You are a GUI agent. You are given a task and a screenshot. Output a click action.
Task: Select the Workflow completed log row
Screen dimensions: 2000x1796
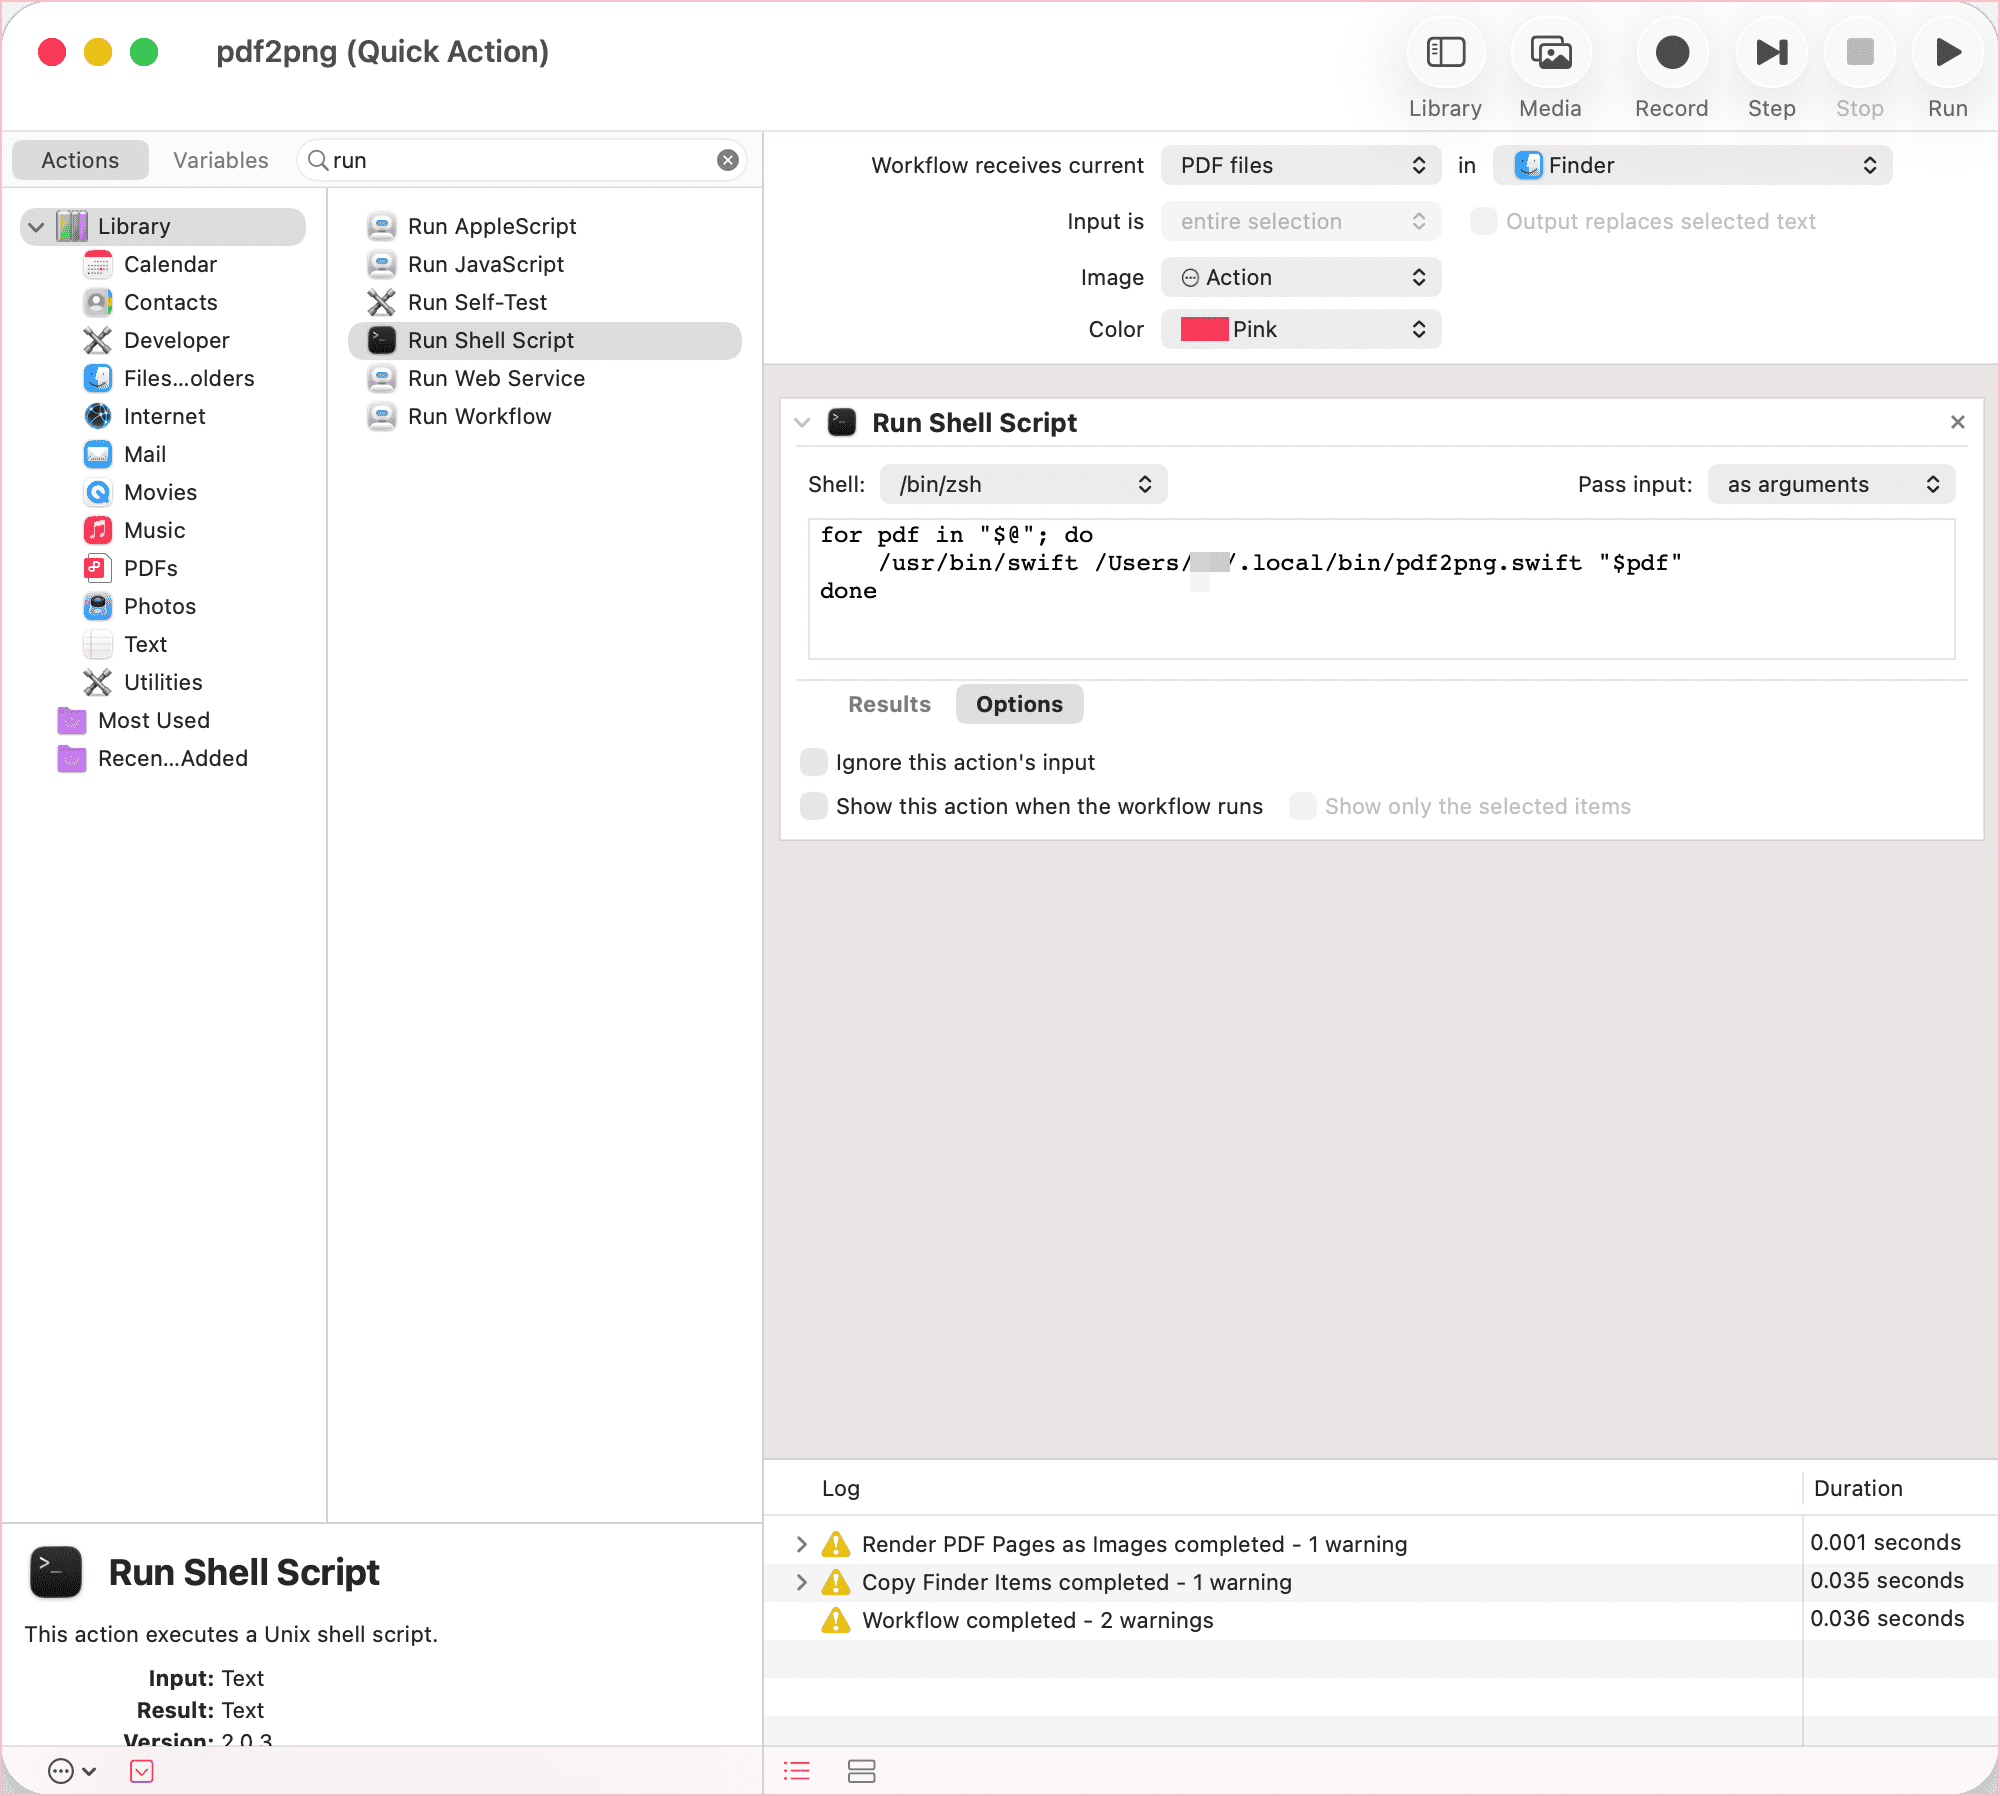1381,1620
